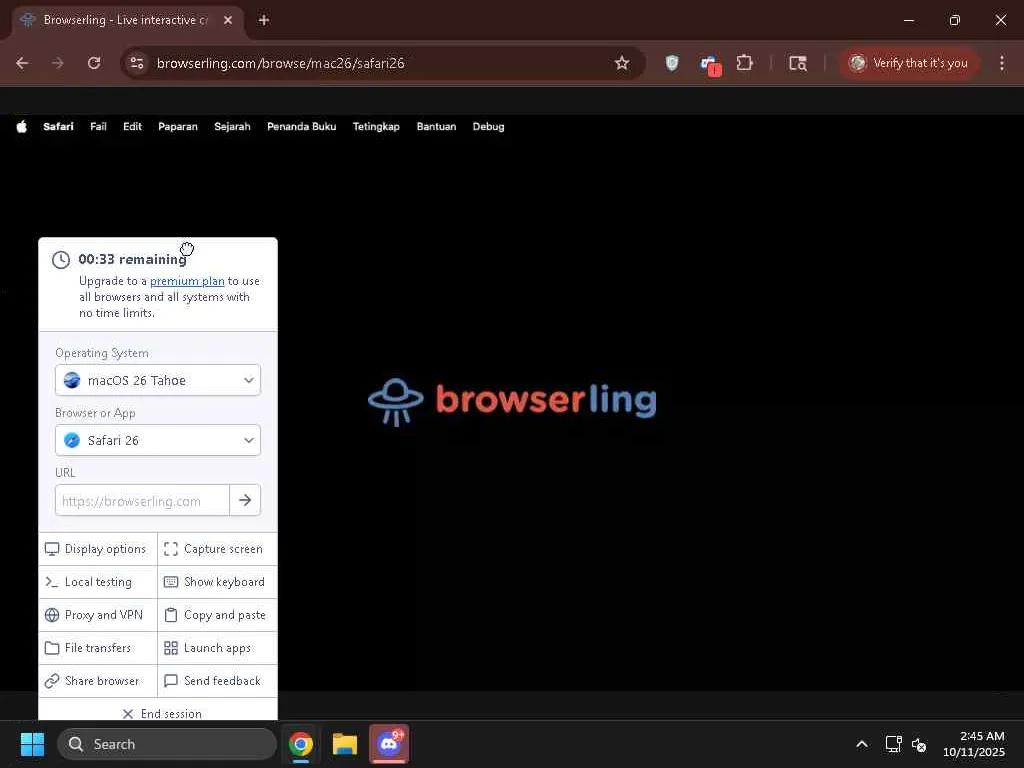Click the Browserling logo in the center
The height and width of the screenshot is (768, 1024).
coord(512,400)
